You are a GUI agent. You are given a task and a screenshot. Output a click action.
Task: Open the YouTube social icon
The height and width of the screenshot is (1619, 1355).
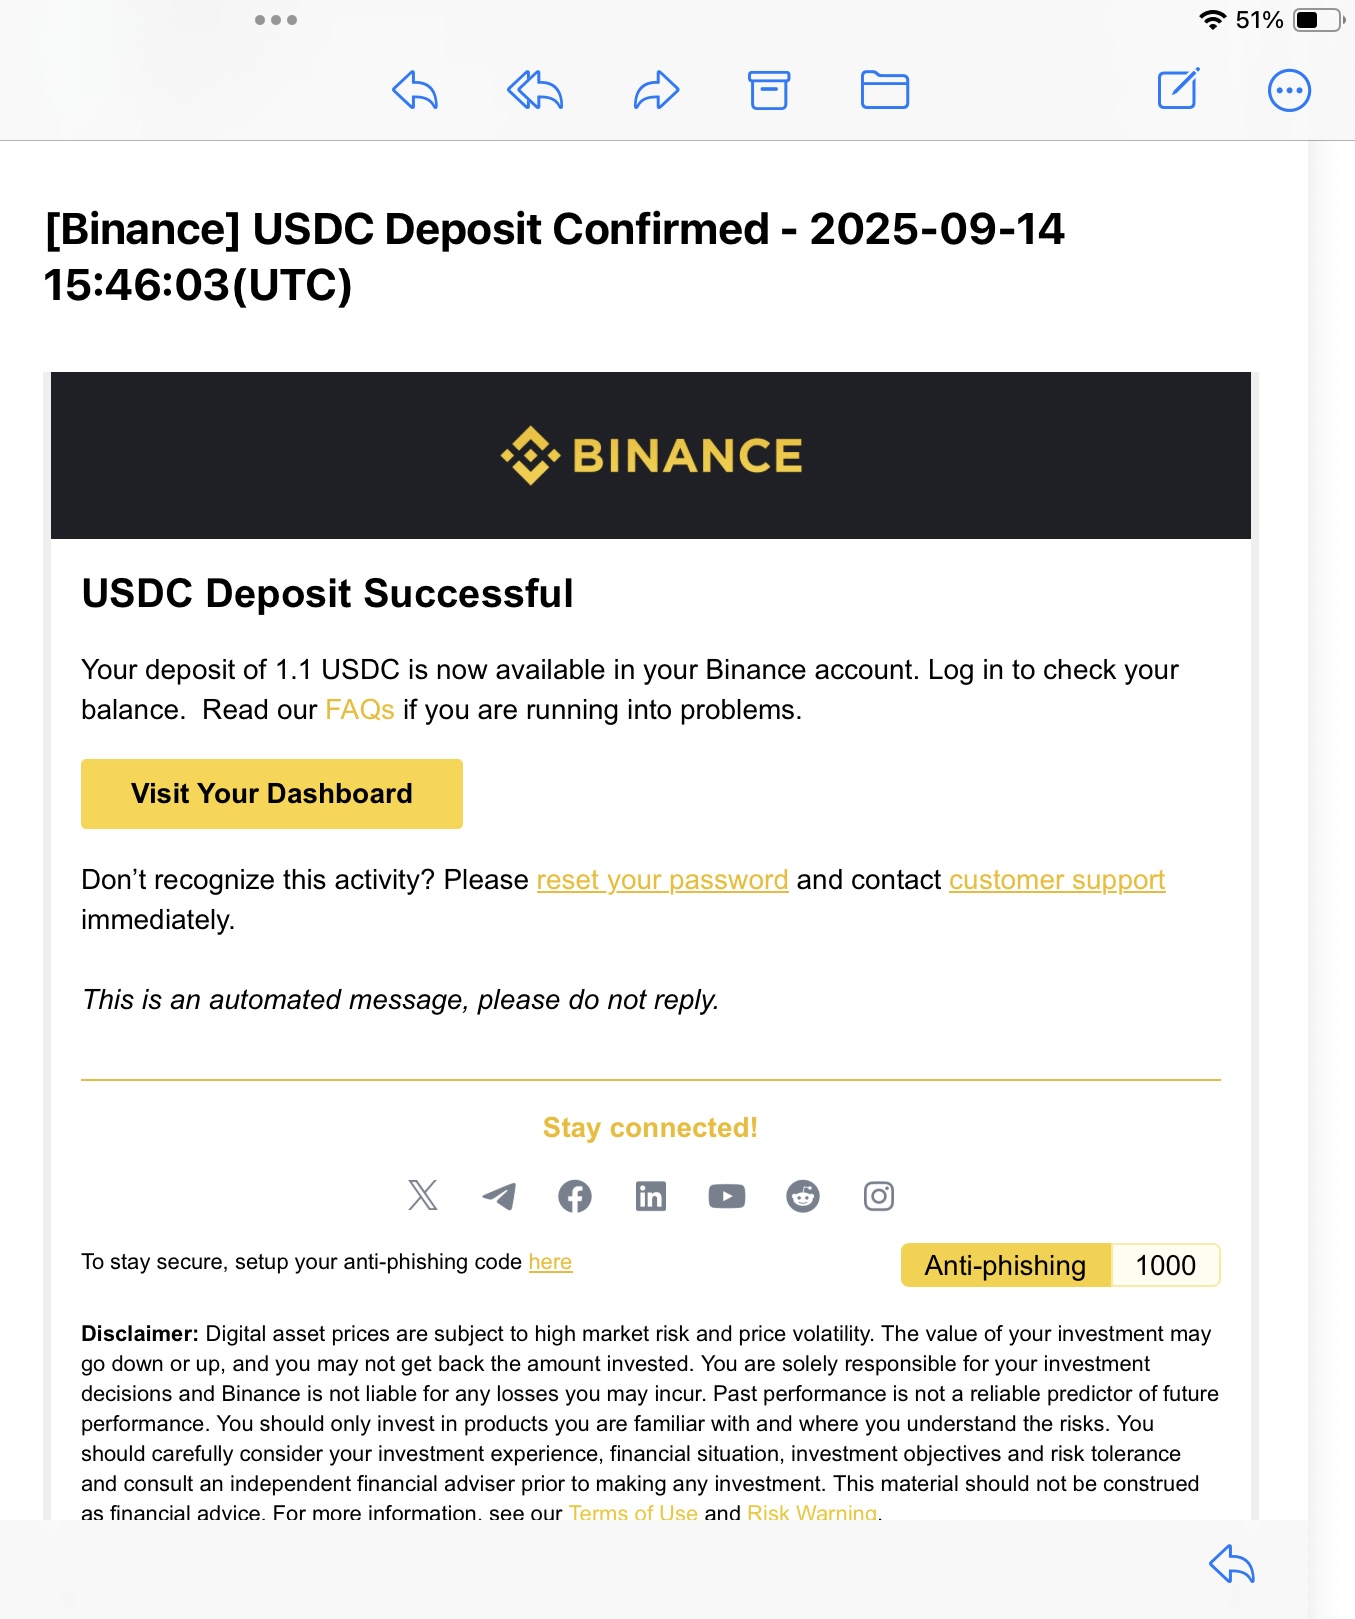[727, 1196]
